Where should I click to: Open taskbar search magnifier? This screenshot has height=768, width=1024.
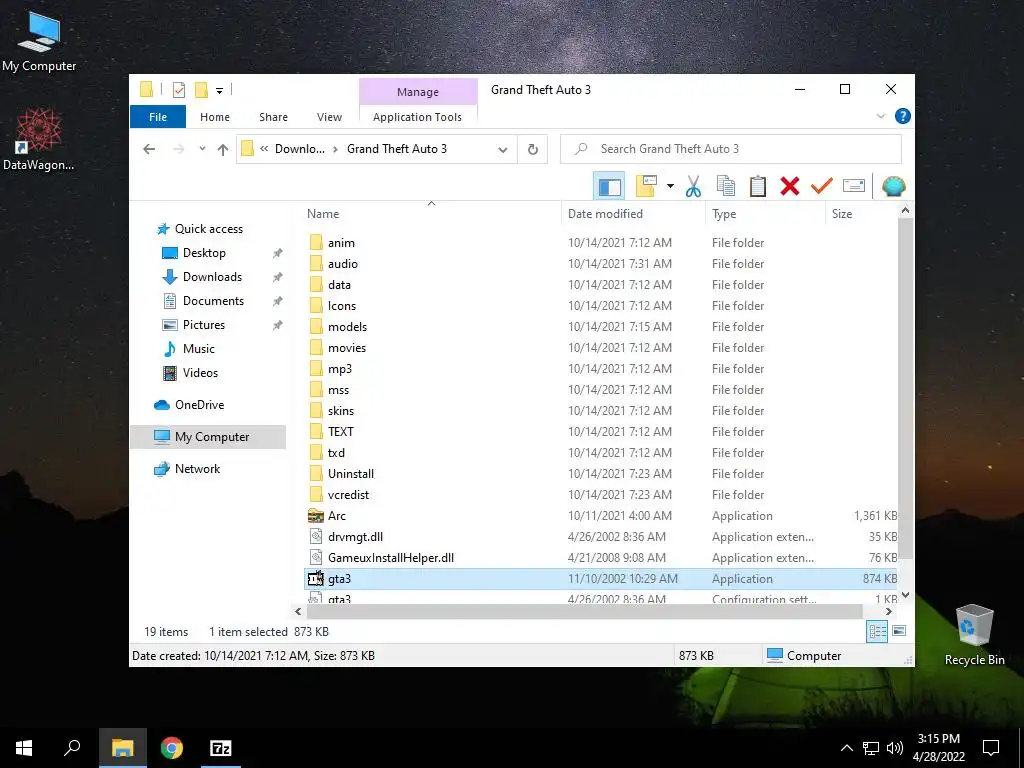point(72,748)
